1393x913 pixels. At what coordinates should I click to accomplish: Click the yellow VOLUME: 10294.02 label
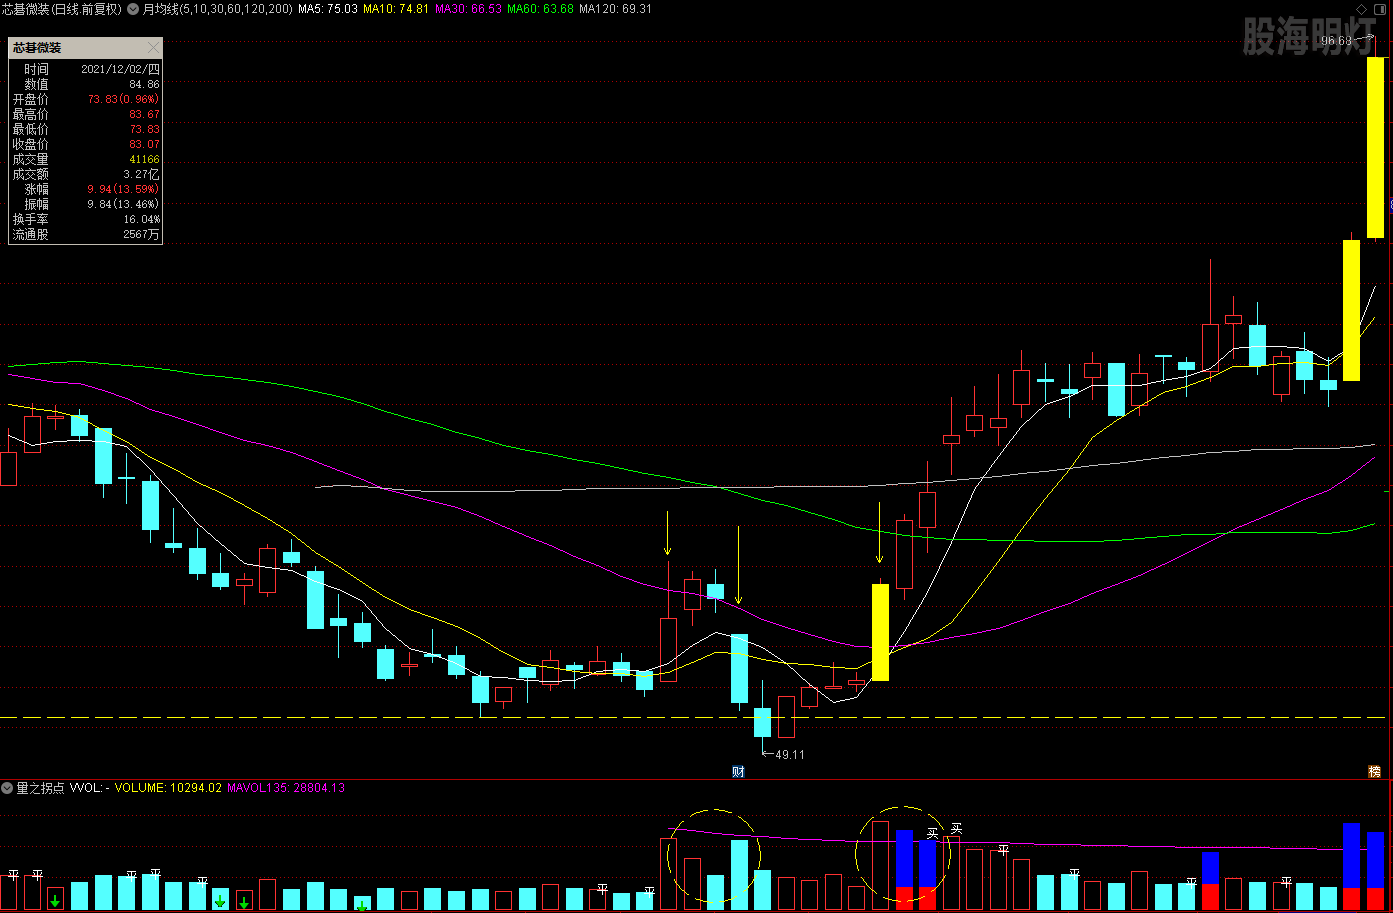168,788
